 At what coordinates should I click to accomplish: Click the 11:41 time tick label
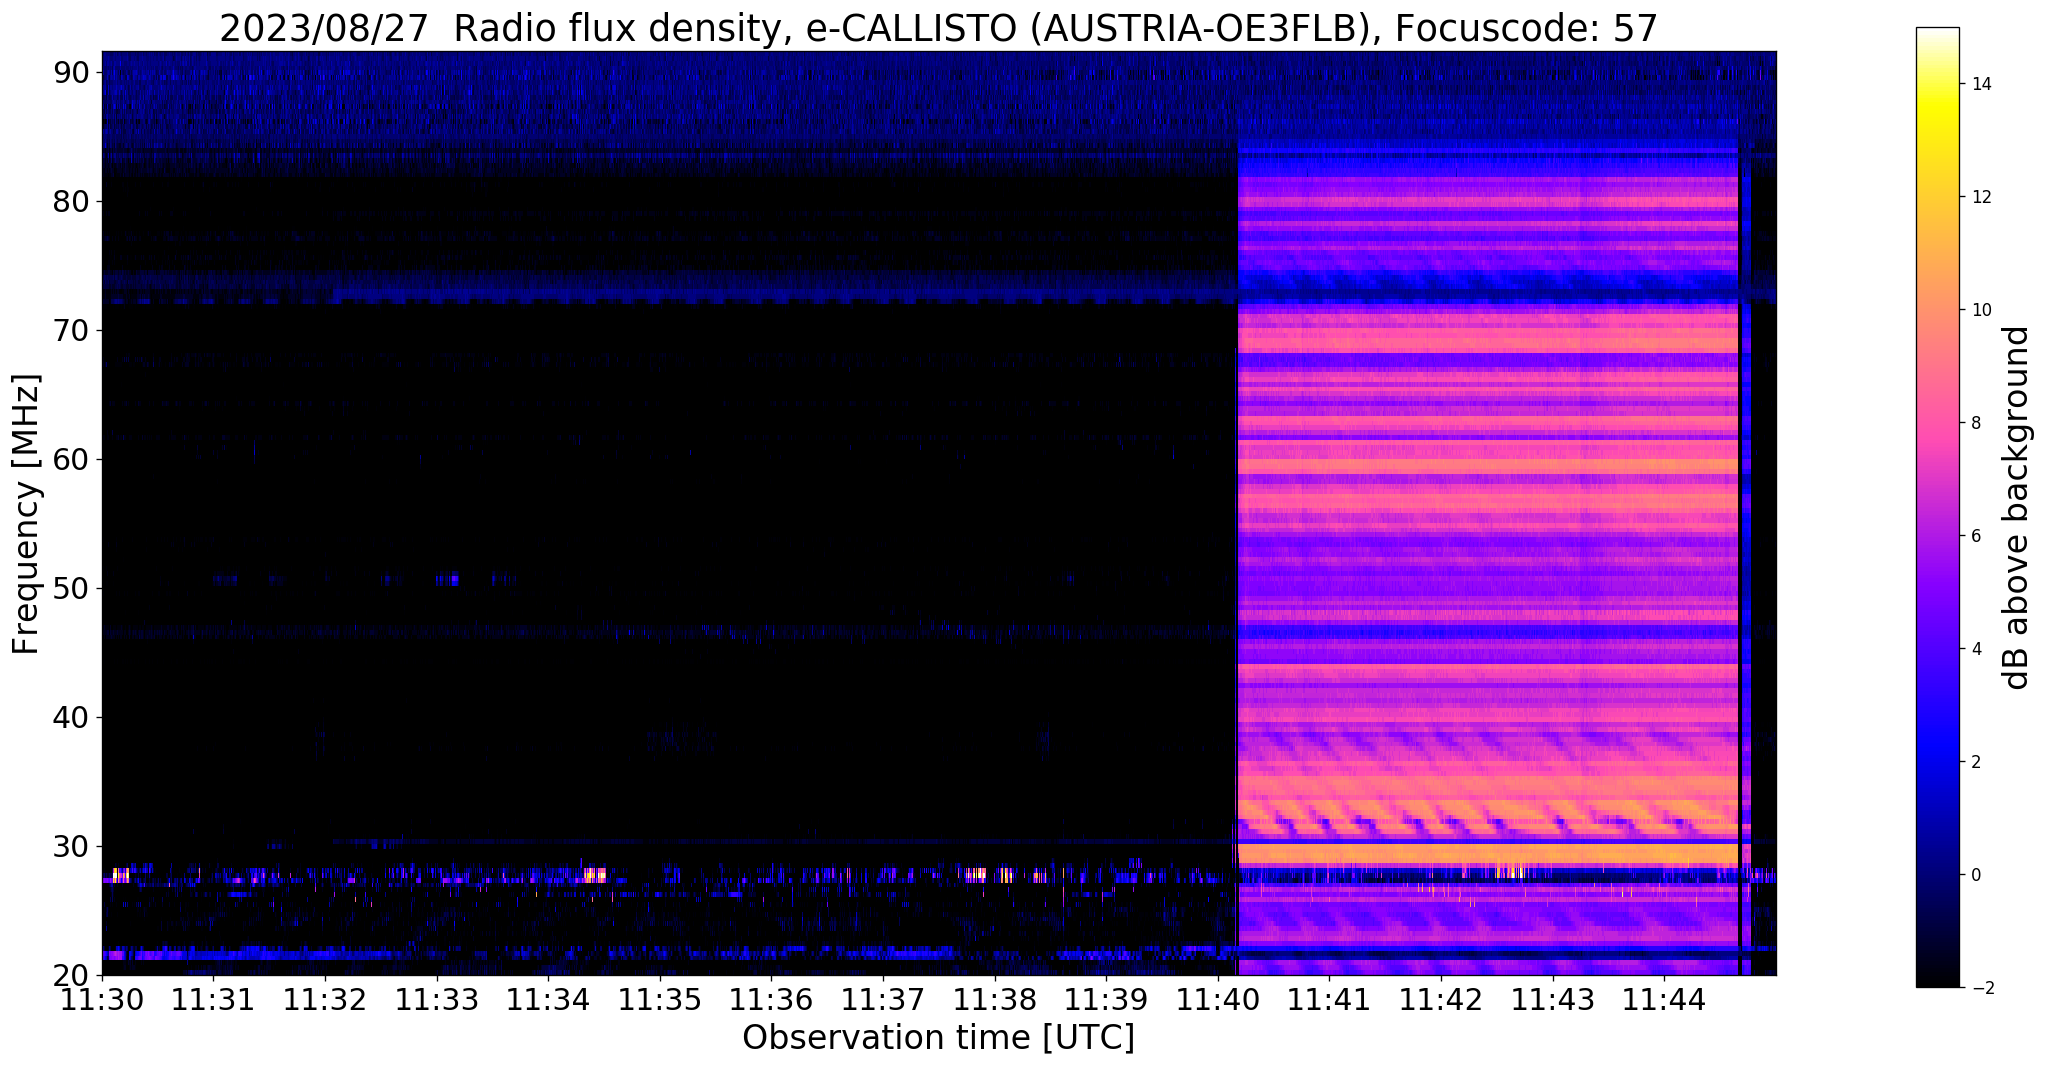(1329, 999)
